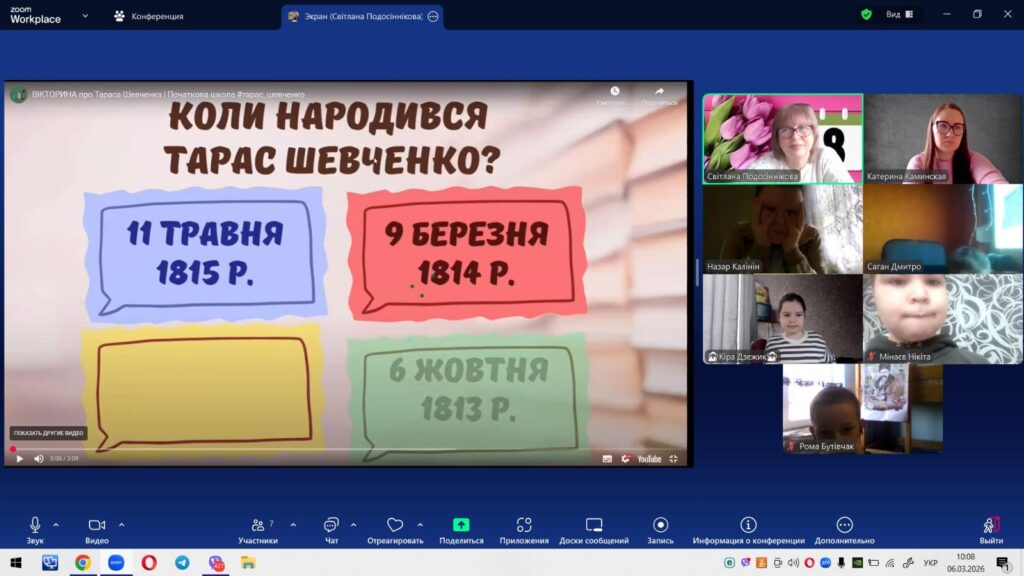
Task: Toggle the microphone with the Звук button
Action: (x=35, y=525)
